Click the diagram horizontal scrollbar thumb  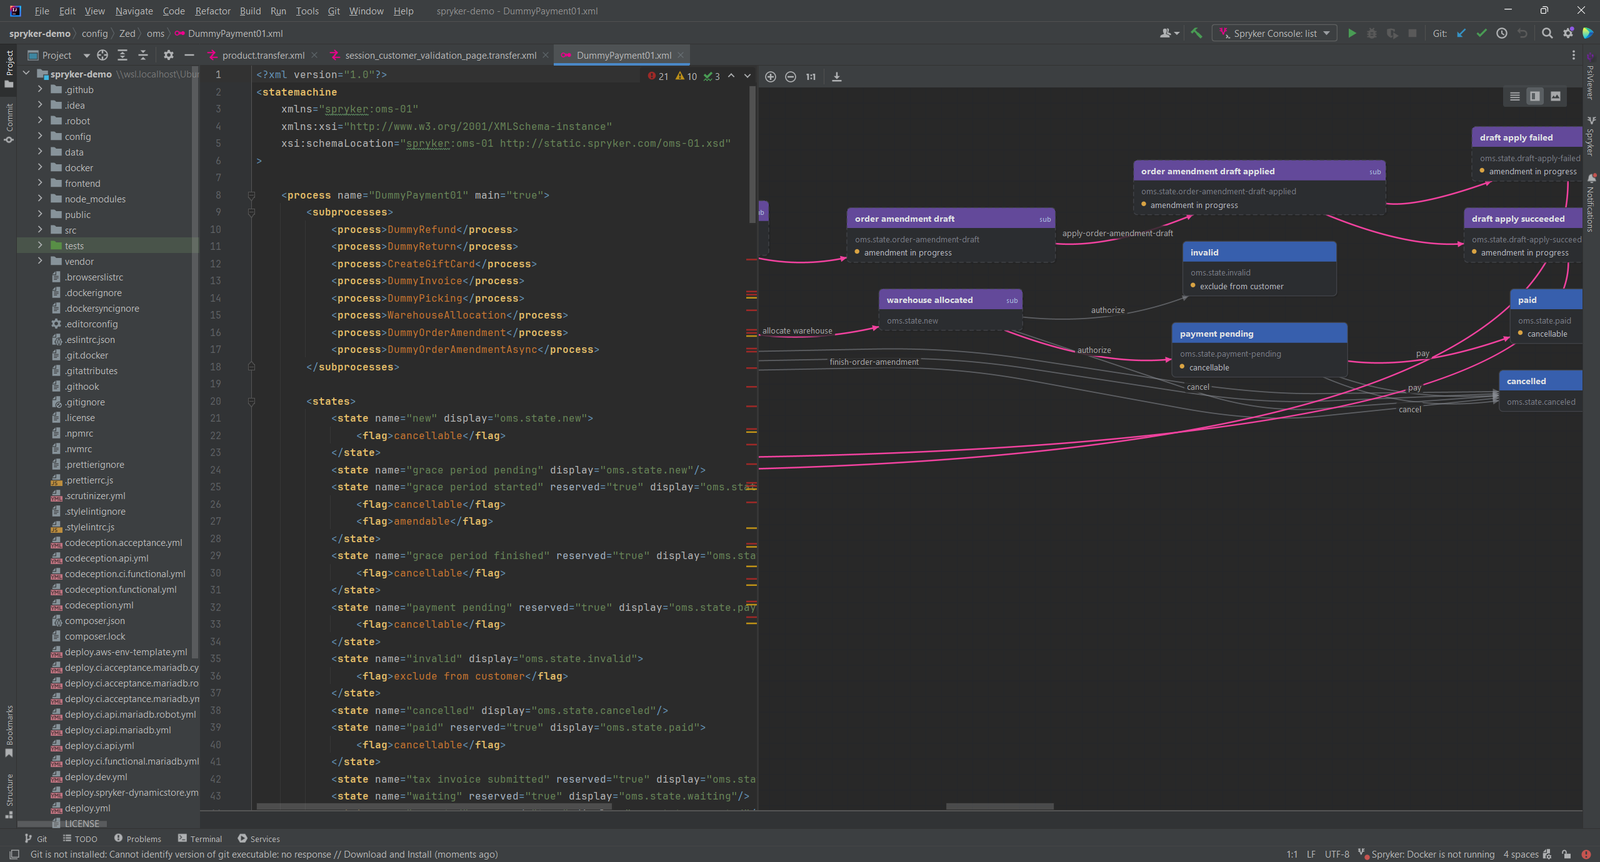point(1000,806)
